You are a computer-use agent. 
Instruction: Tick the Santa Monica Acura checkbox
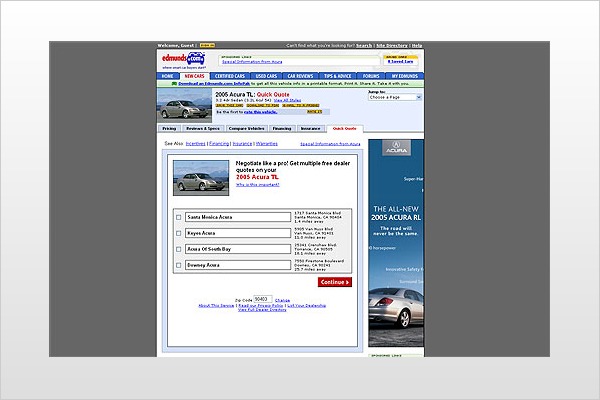click(x=178, y=217)
